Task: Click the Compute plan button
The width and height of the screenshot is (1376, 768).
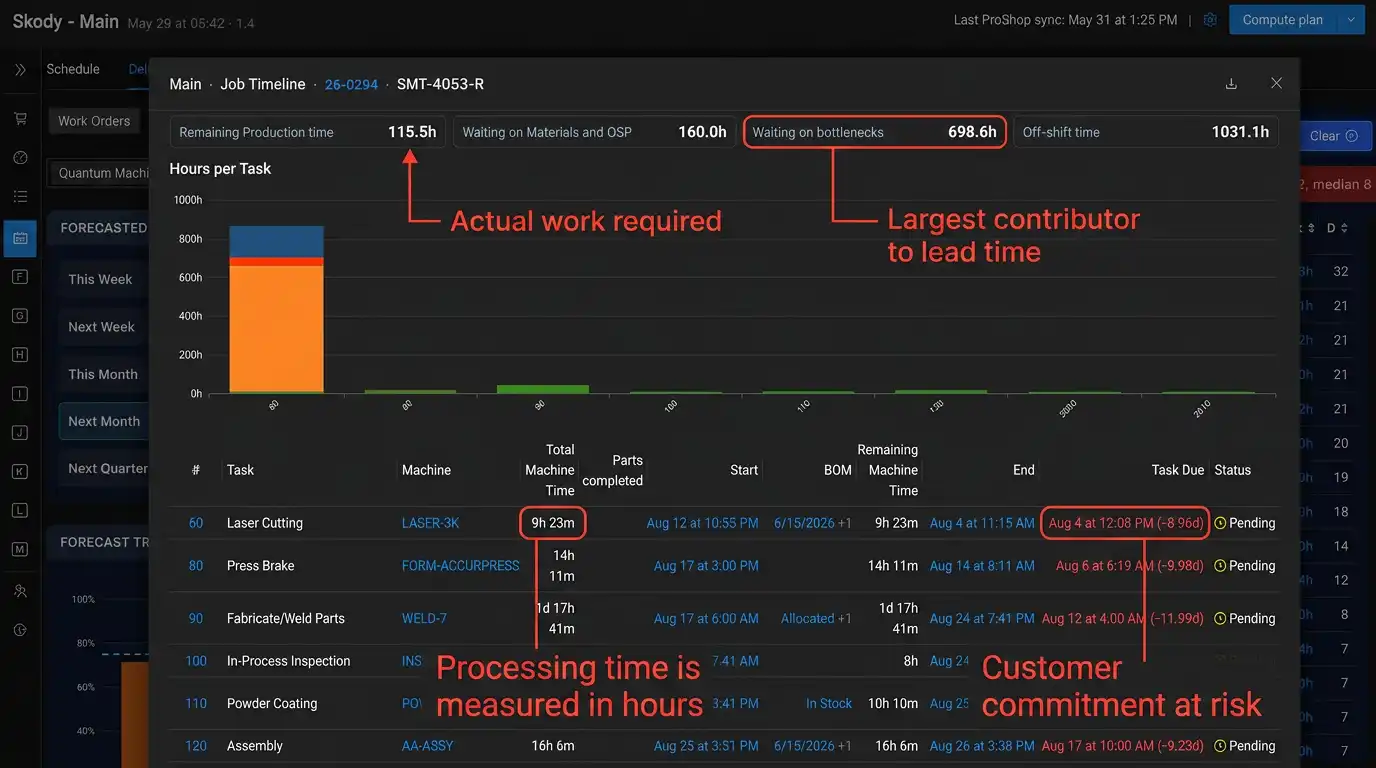Action: (1282, 20)
